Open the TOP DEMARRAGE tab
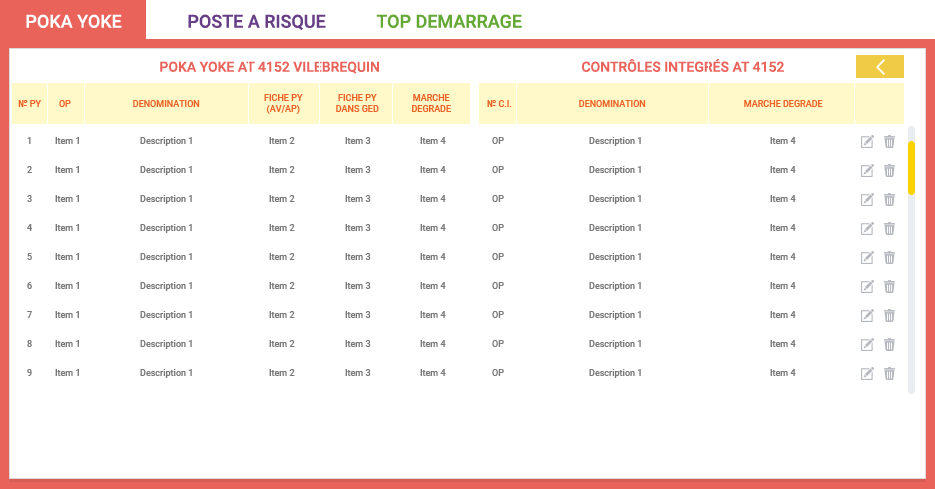 coord(449,21)
